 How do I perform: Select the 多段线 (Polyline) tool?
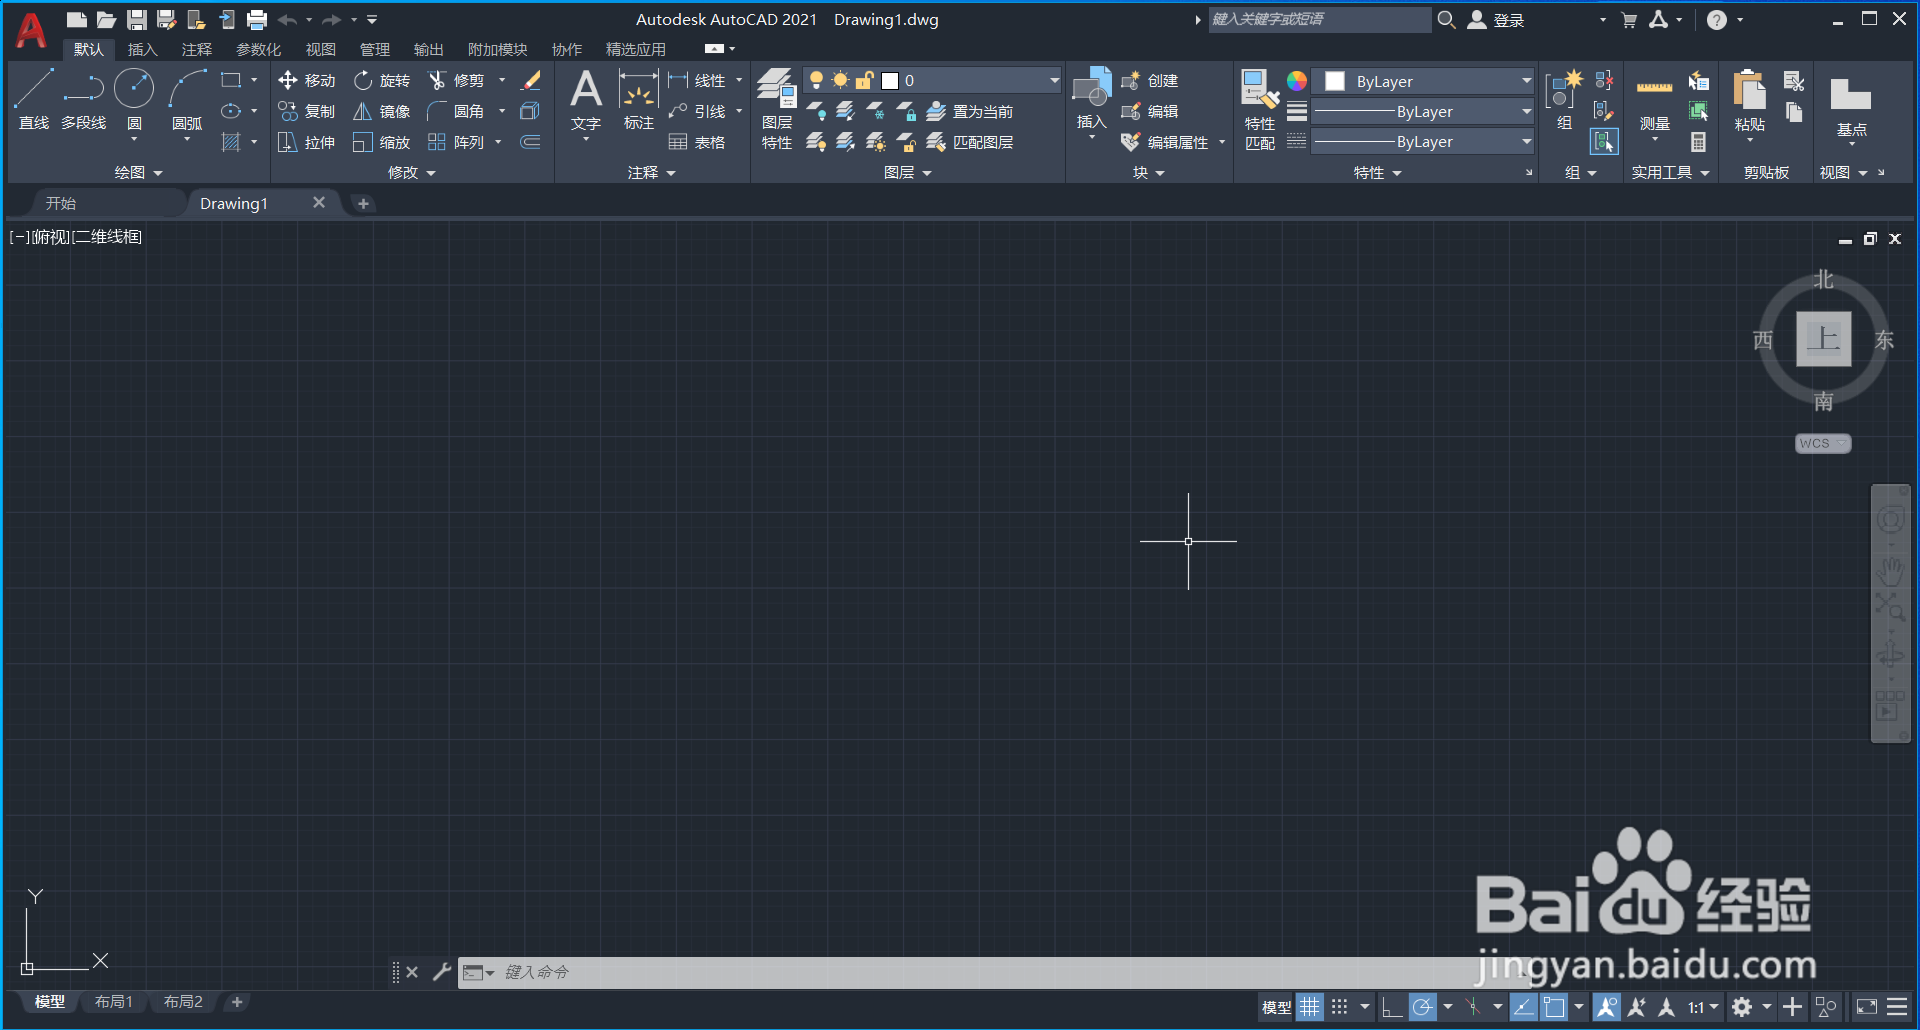[x=84, y=100]
